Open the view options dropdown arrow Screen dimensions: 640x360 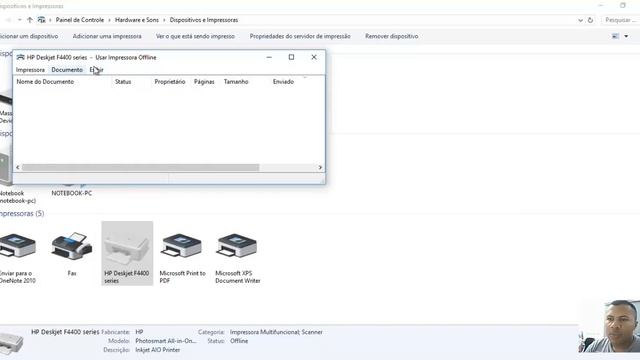[626, 36]
